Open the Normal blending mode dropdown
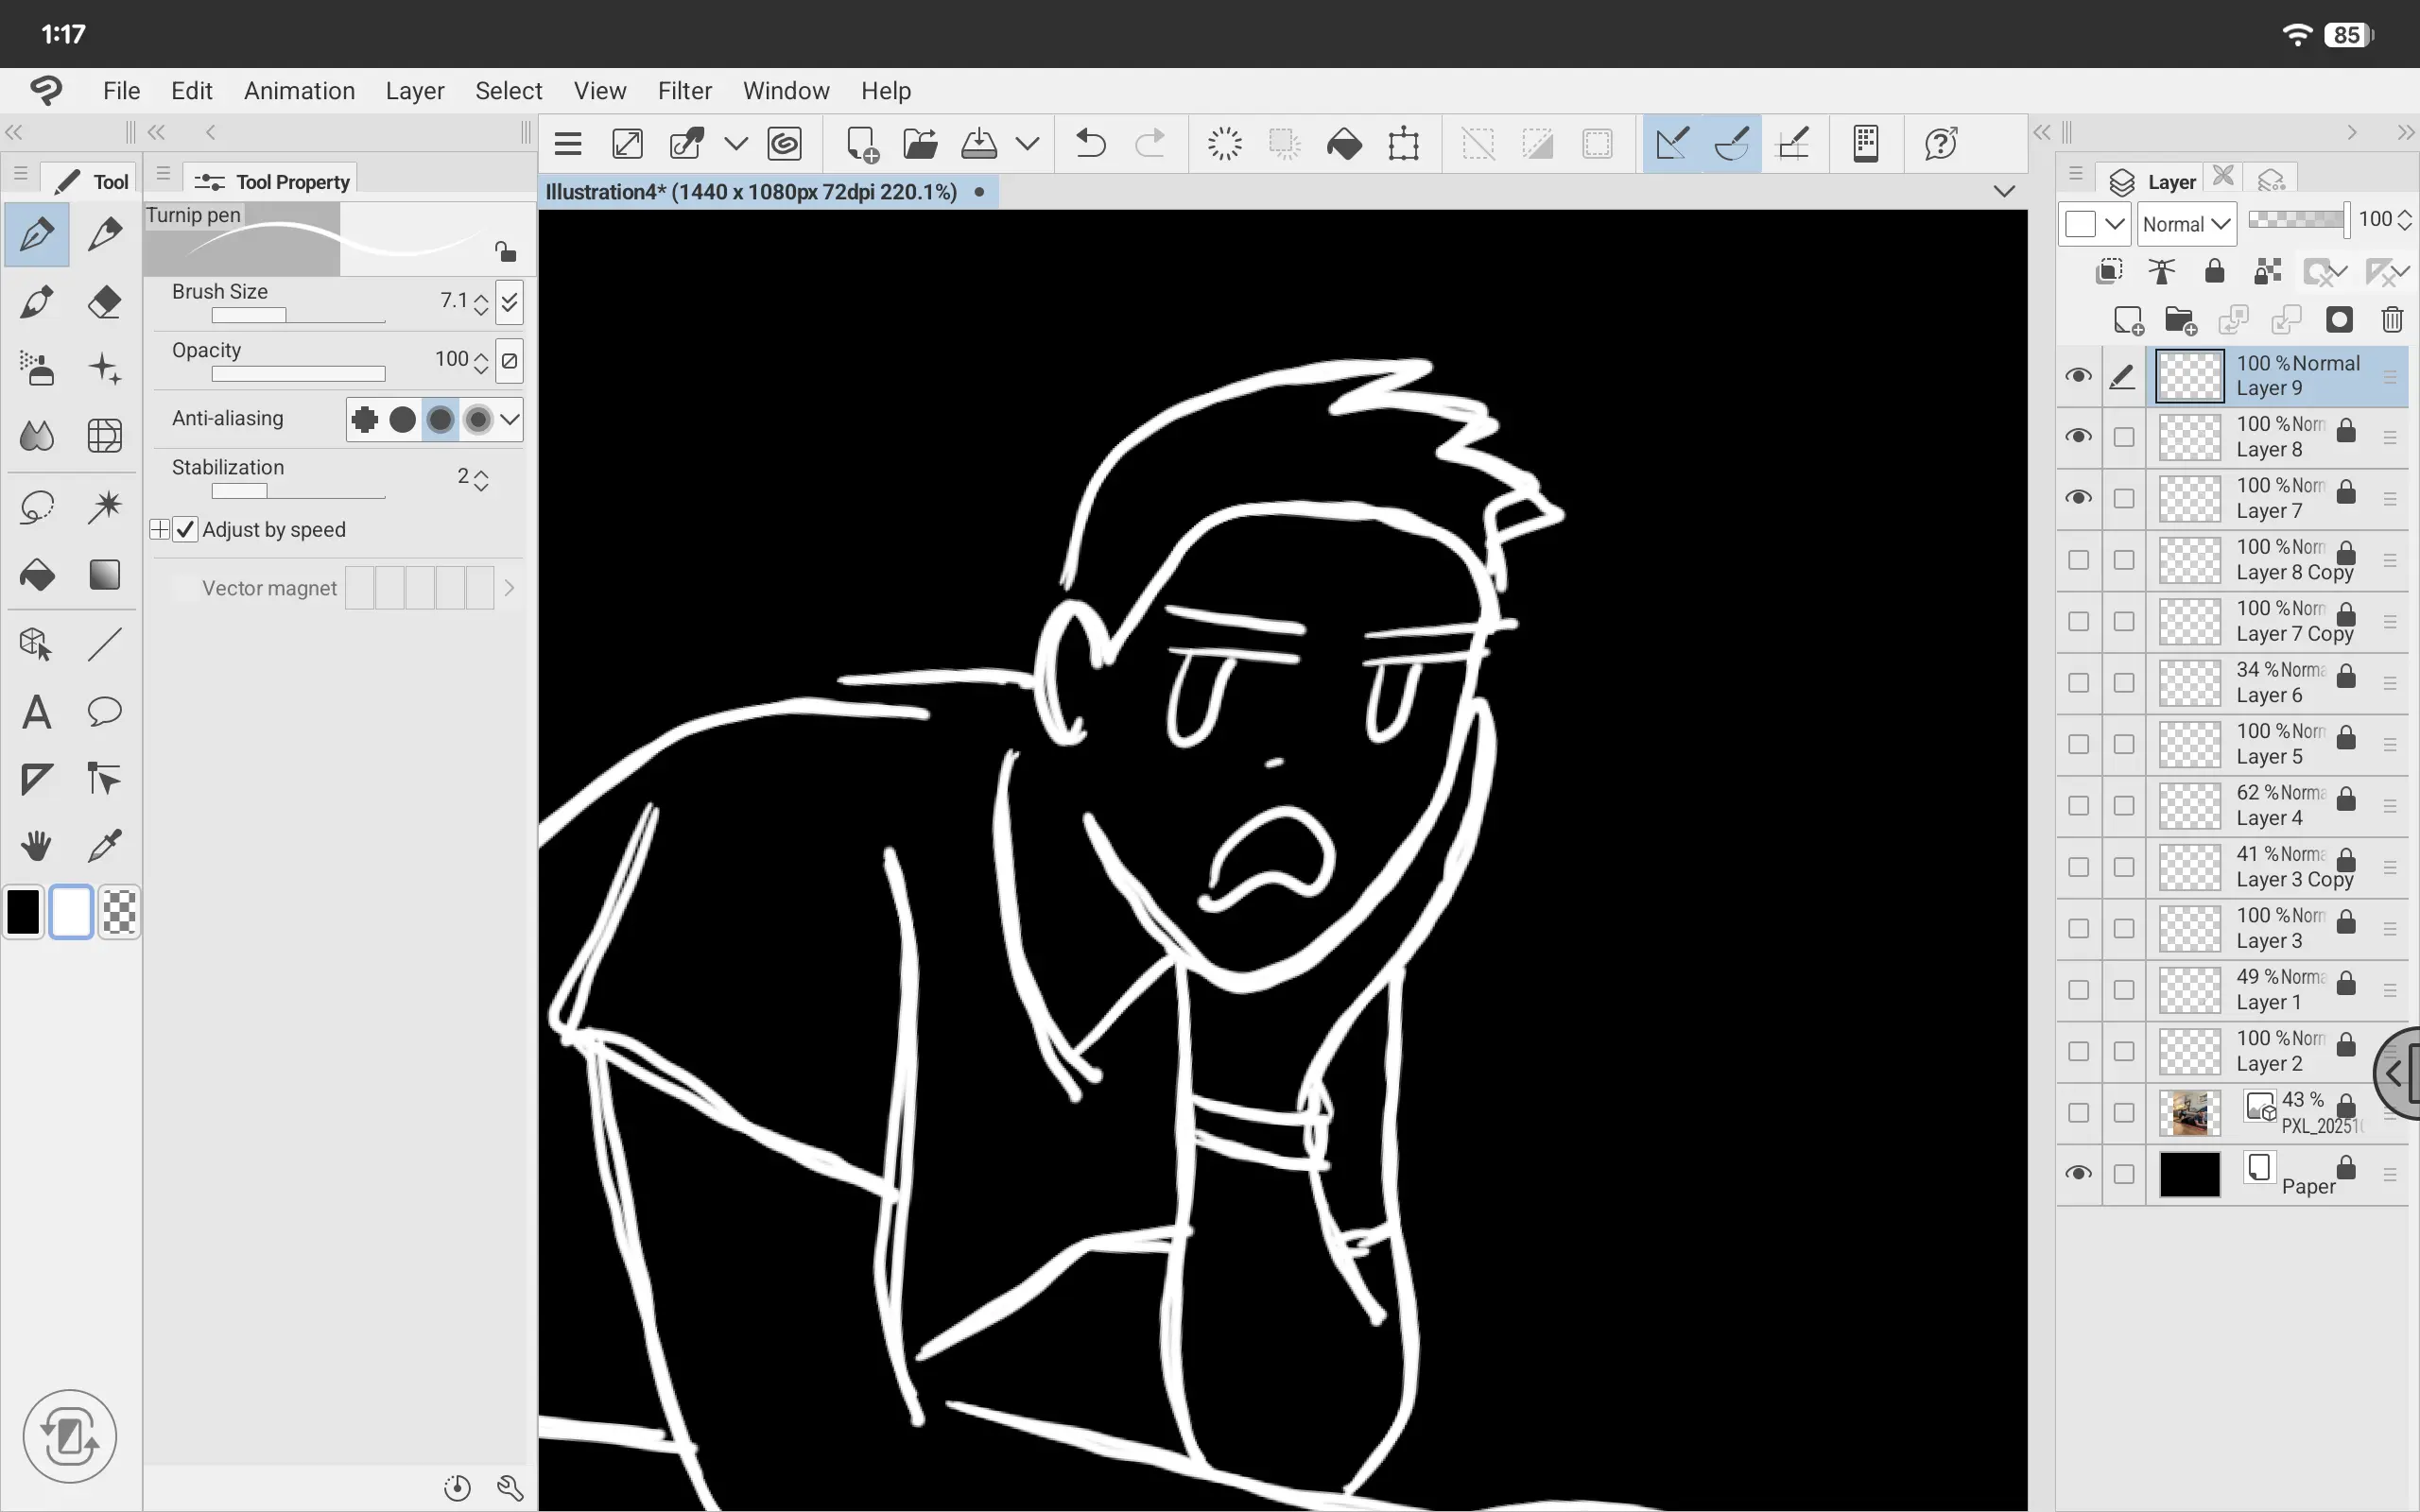The width and height of the screenshot is (2420, 1512). pyautogui.click(x=2186, y=224)
